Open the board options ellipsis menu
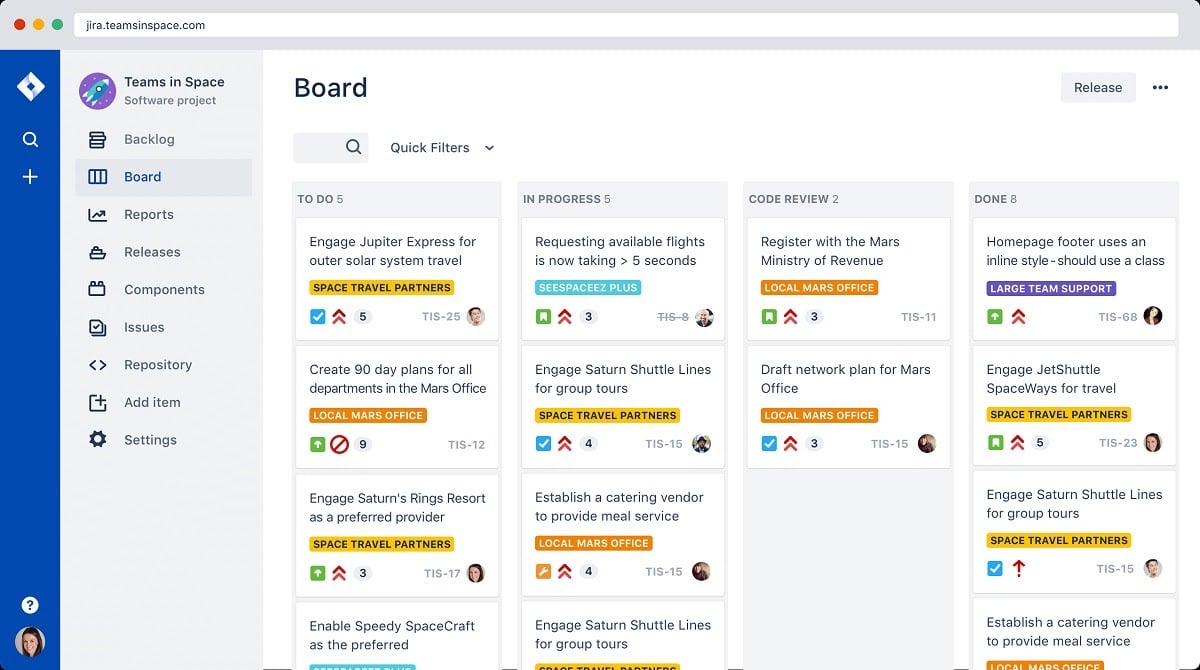 [x=1160, y=87]
